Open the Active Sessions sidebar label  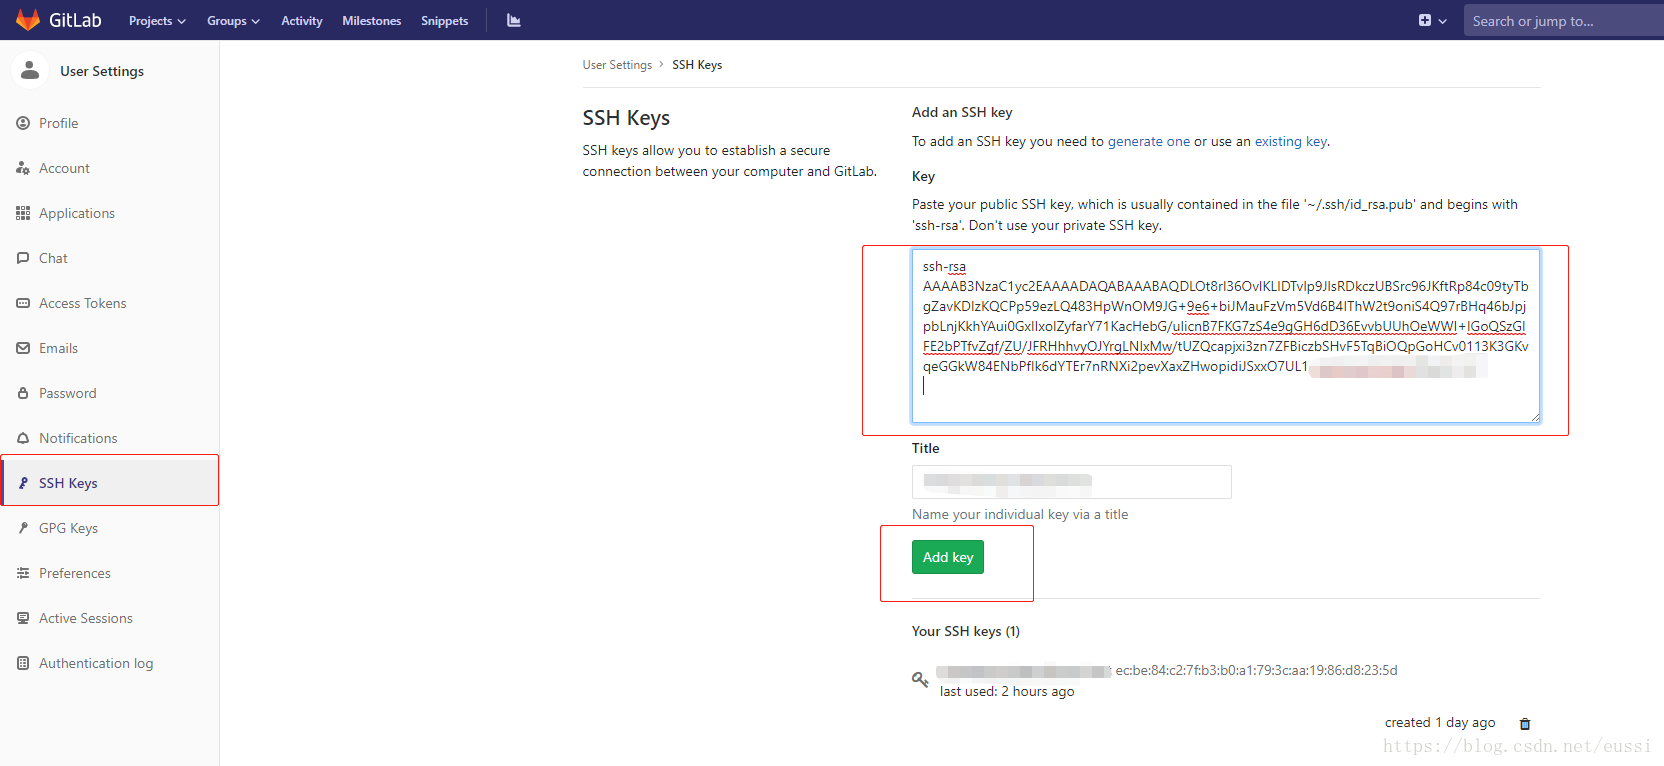tap(86, 618)
